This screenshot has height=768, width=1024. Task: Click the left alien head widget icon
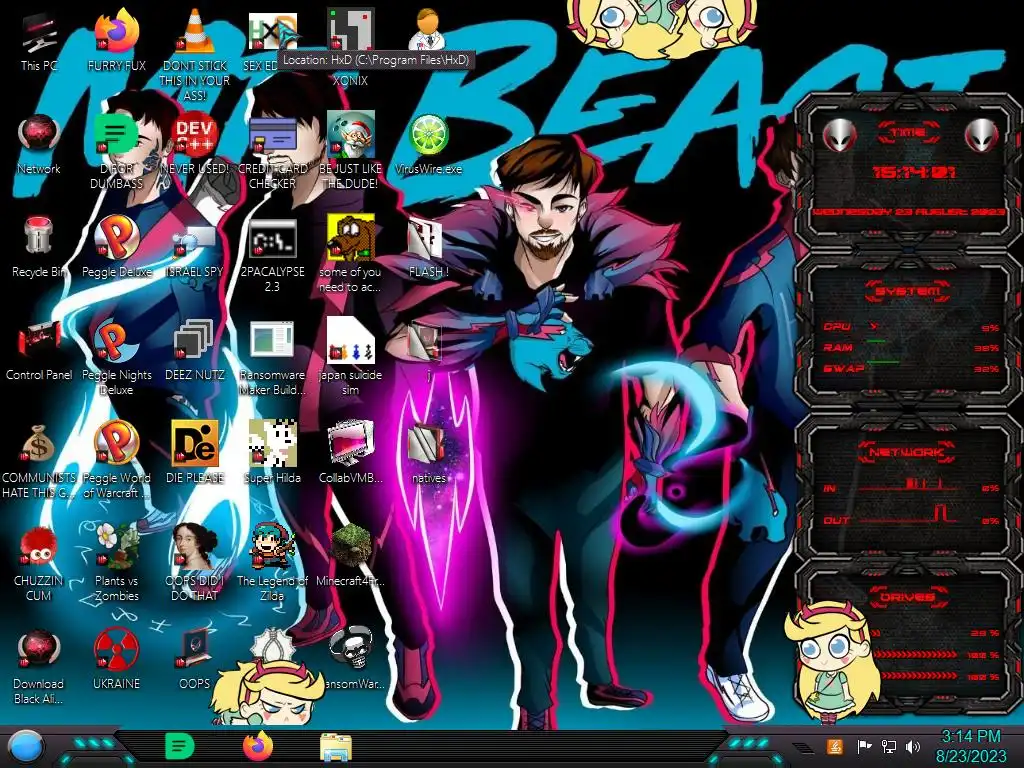[x=839, y=135]
